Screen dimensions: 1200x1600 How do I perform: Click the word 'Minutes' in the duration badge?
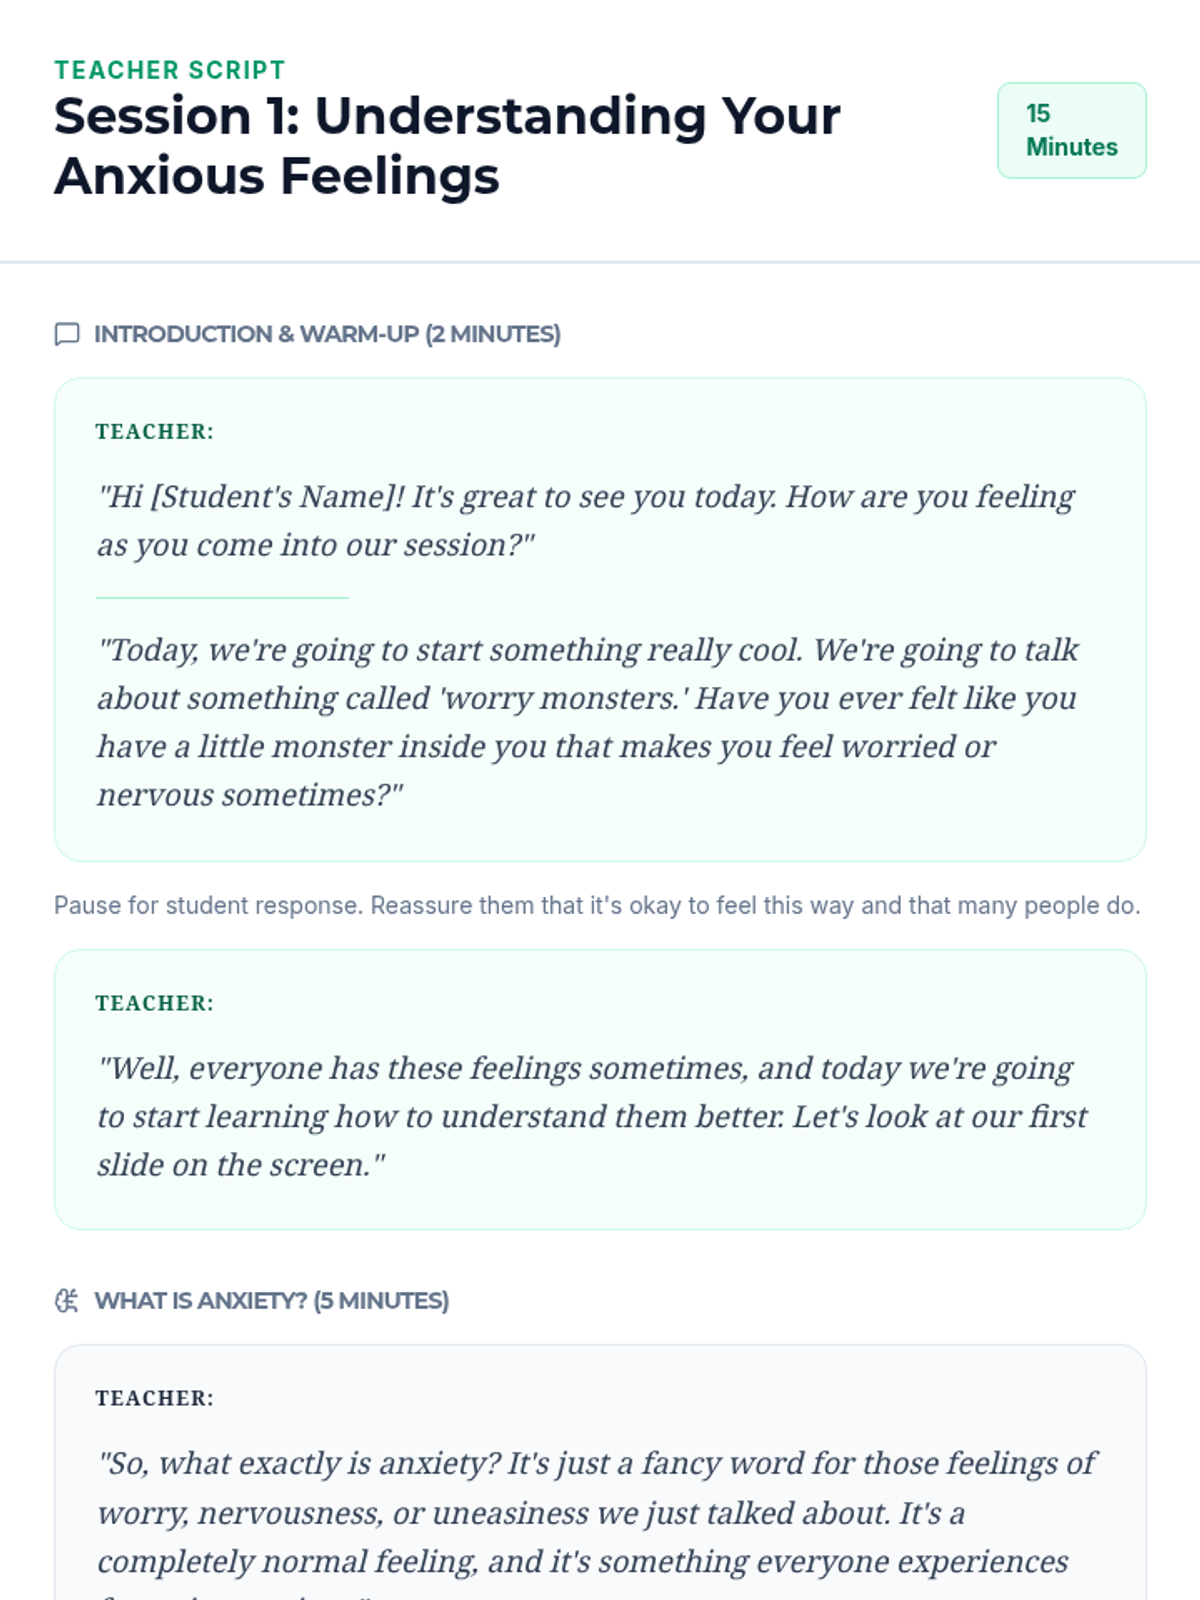(1072, 147)
